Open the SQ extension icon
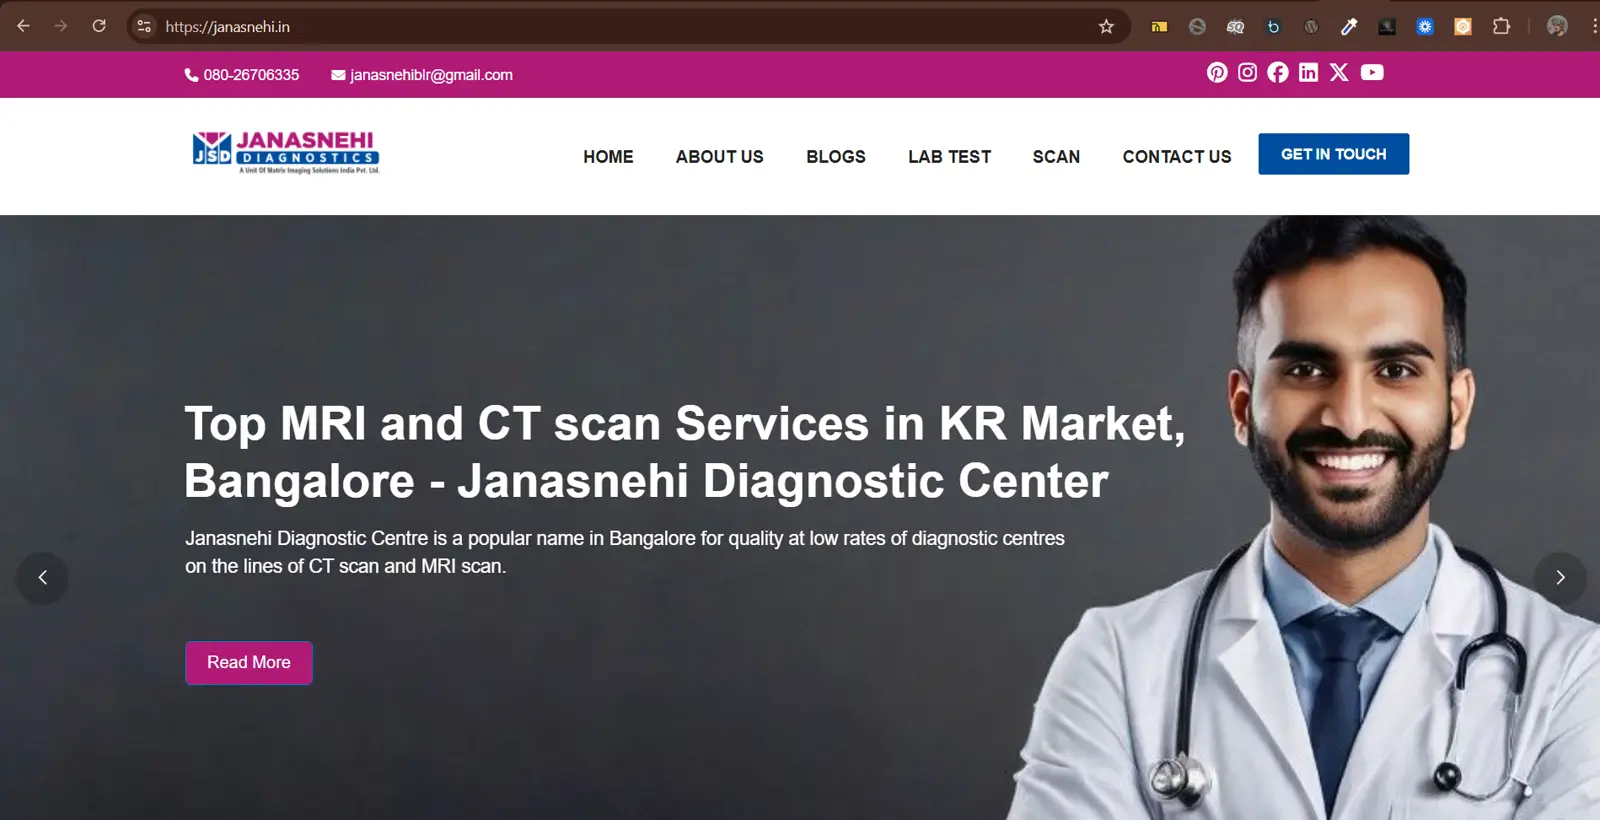Screen dimensions: 1600x820 click(1235, 27)
